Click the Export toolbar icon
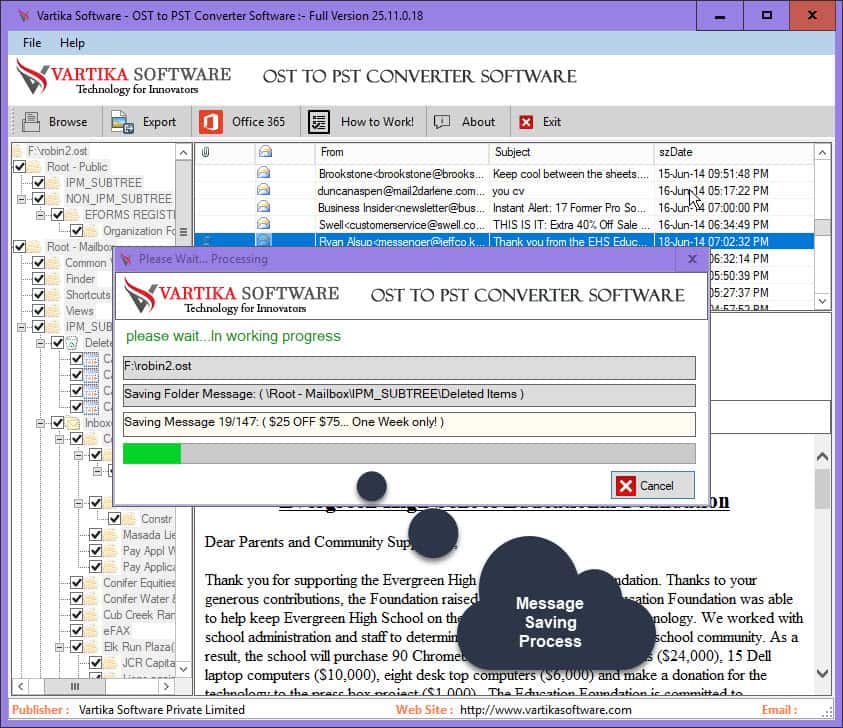This screenshot has height=728, width=843. (x=122, y=122)
